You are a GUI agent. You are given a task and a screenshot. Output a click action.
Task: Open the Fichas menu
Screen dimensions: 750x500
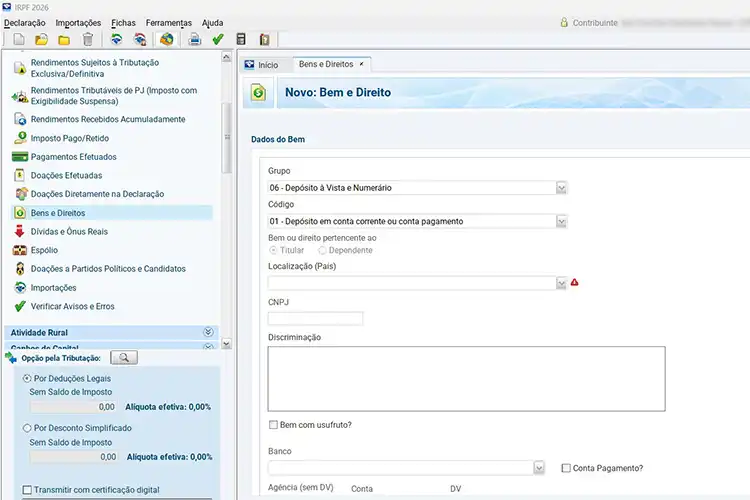[x=123, y=22]
